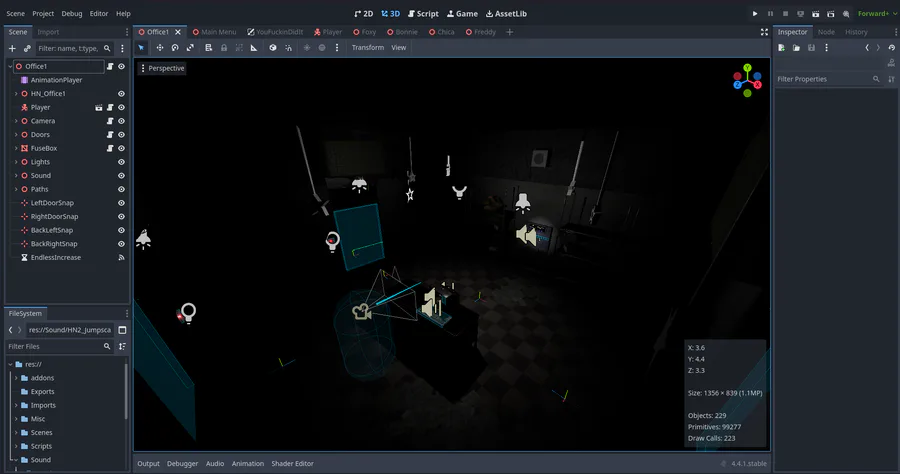Add a new child node

[12, 48]
